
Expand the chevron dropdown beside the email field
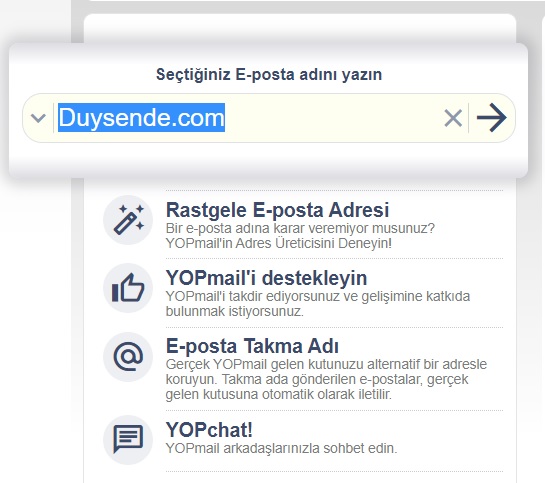pyautogui.click(x=38, y=118)
